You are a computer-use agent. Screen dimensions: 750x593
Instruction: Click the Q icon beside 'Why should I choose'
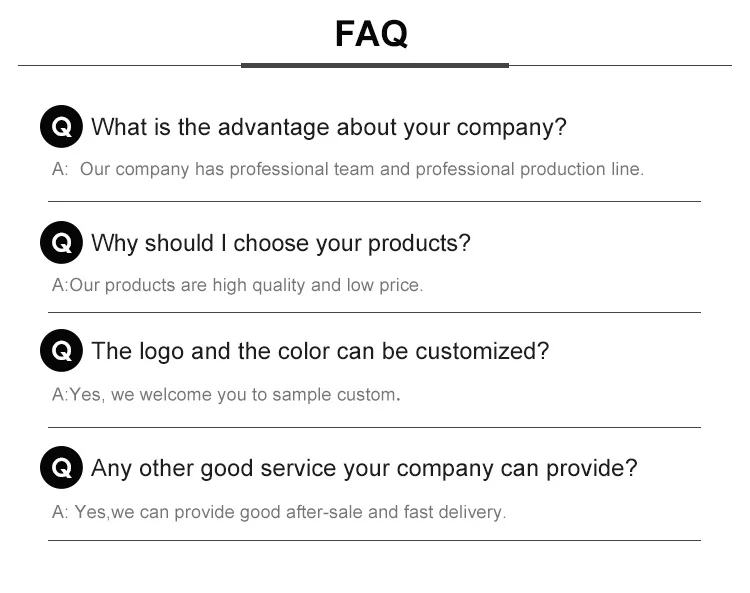click(x=61, y=243)
